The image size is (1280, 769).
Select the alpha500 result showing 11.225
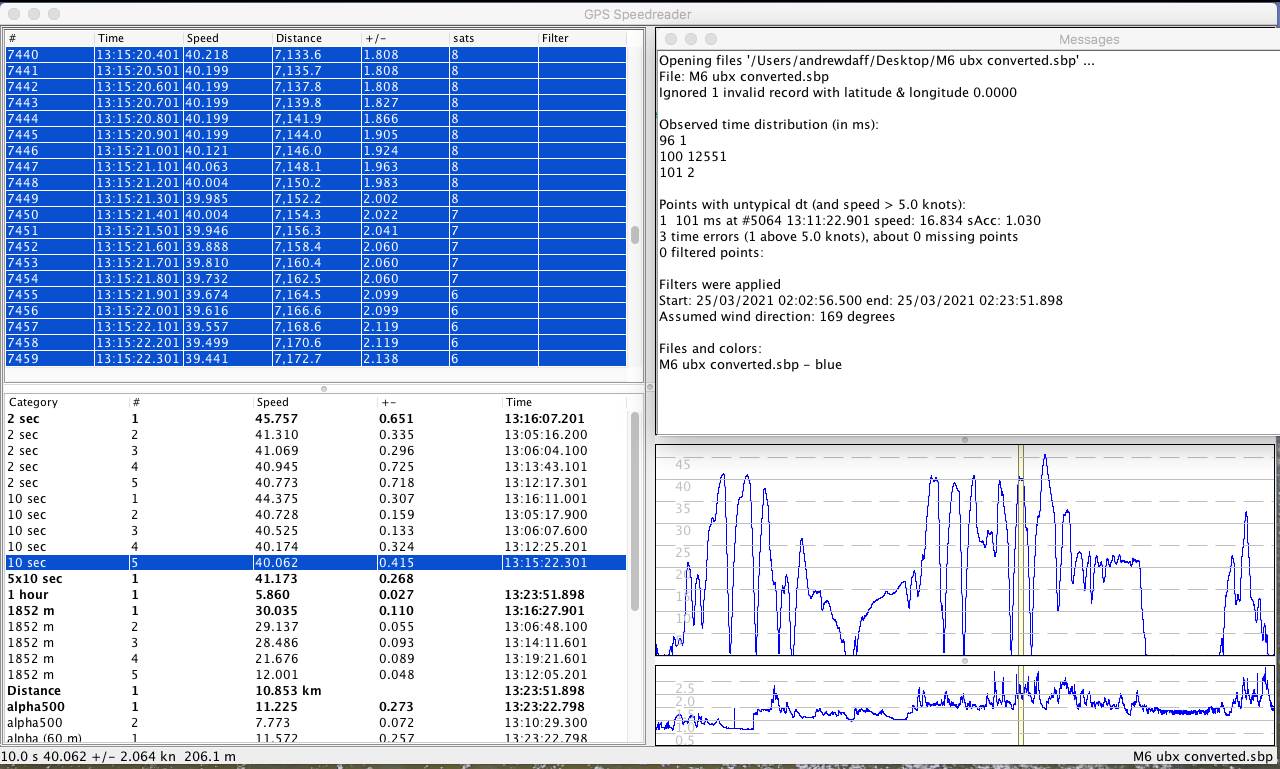pyautogui.click(x=300, y=707)
